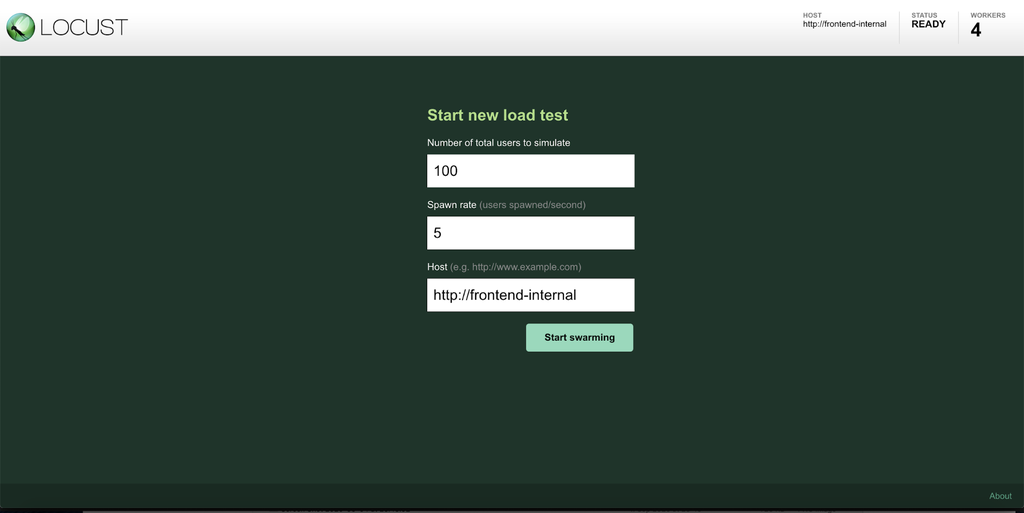This screenshot has width=1024, height=513.
Task: Click the header host value http://frontend-internal
Action: click(844, 24)
